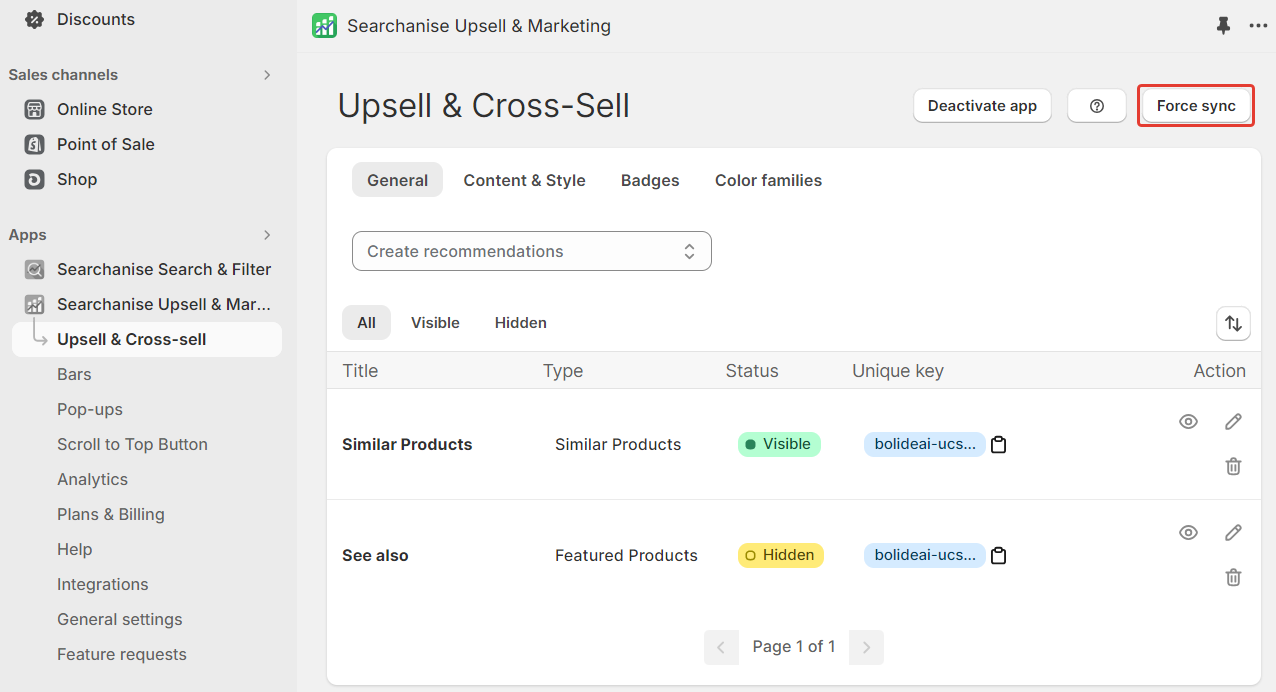Screen dimensions: 1276x692
Task: Click the sort arrows button
Action: tap(1233, 323)
